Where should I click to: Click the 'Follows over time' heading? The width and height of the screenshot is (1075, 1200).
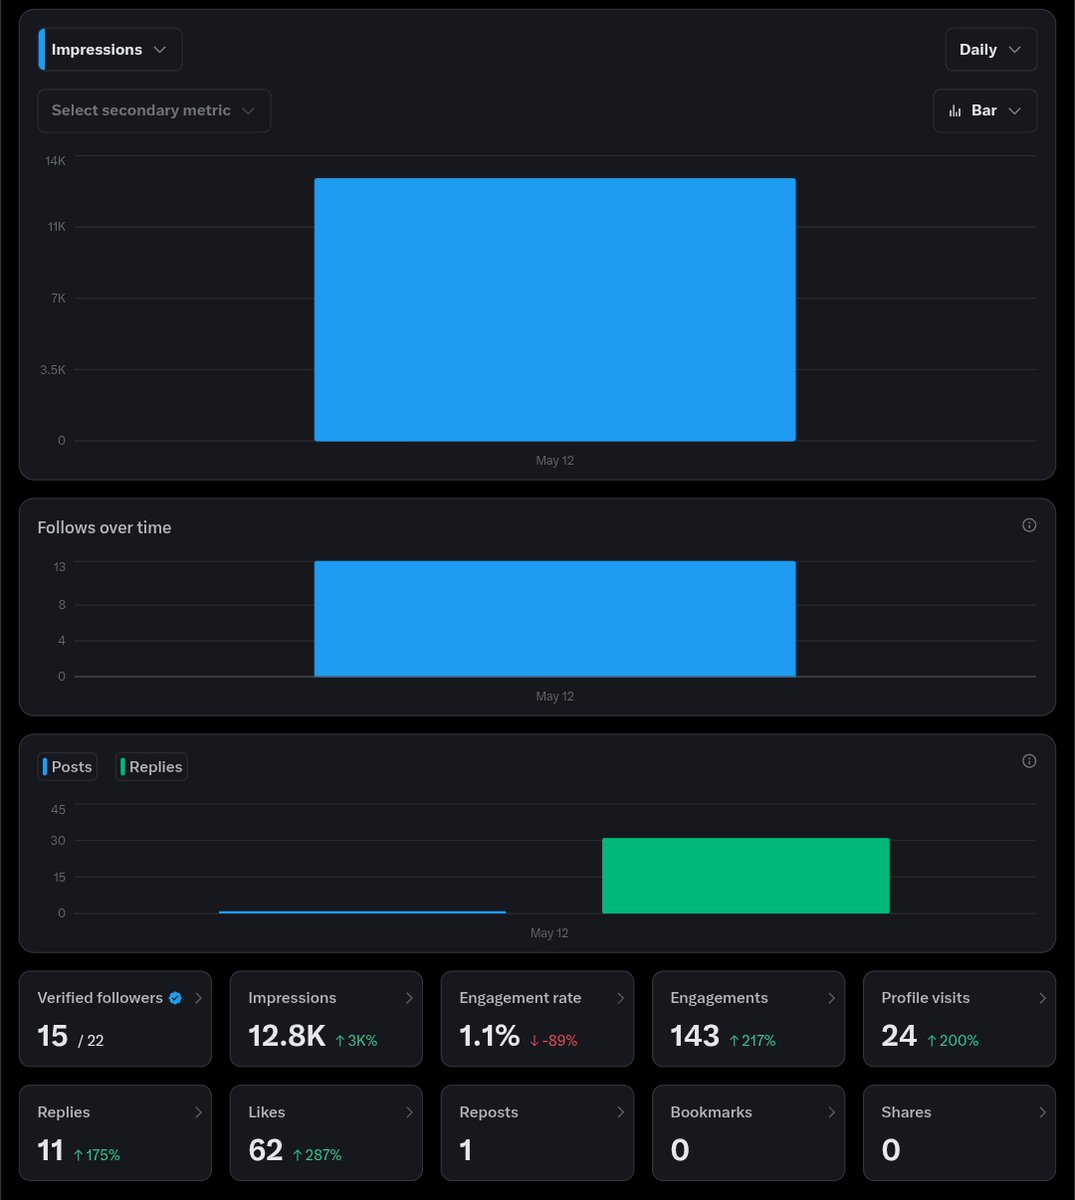pyautogui.click(x=104, y=527)
